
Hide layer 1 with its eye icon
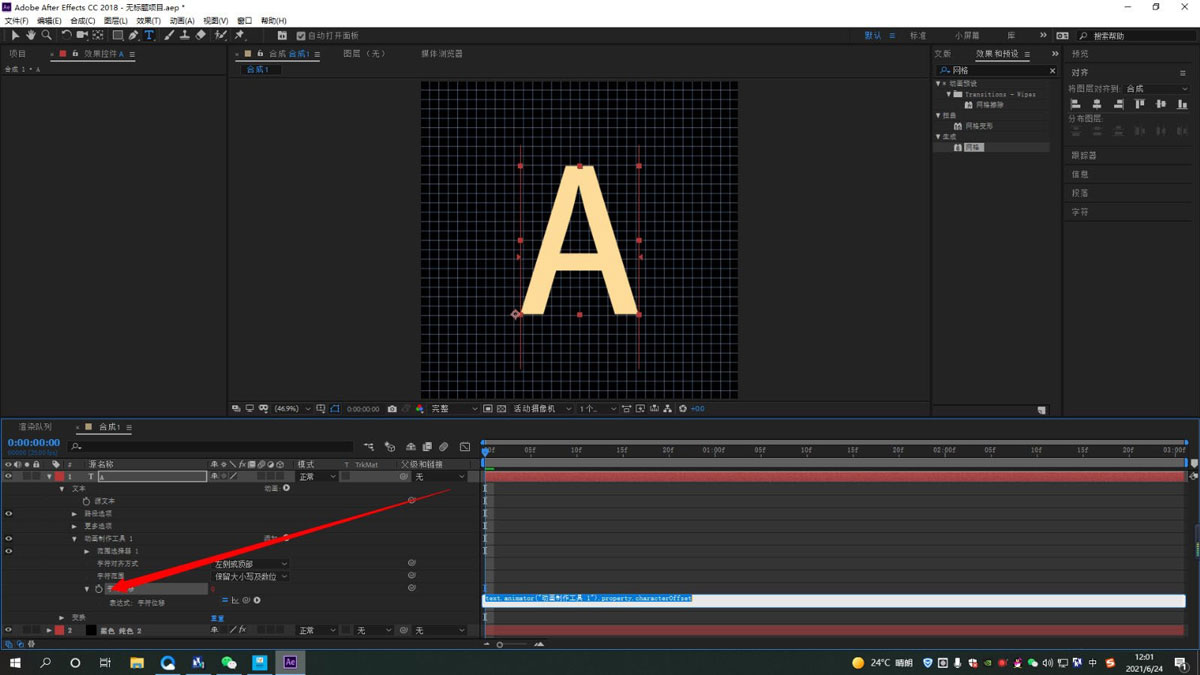click(8, 477)
